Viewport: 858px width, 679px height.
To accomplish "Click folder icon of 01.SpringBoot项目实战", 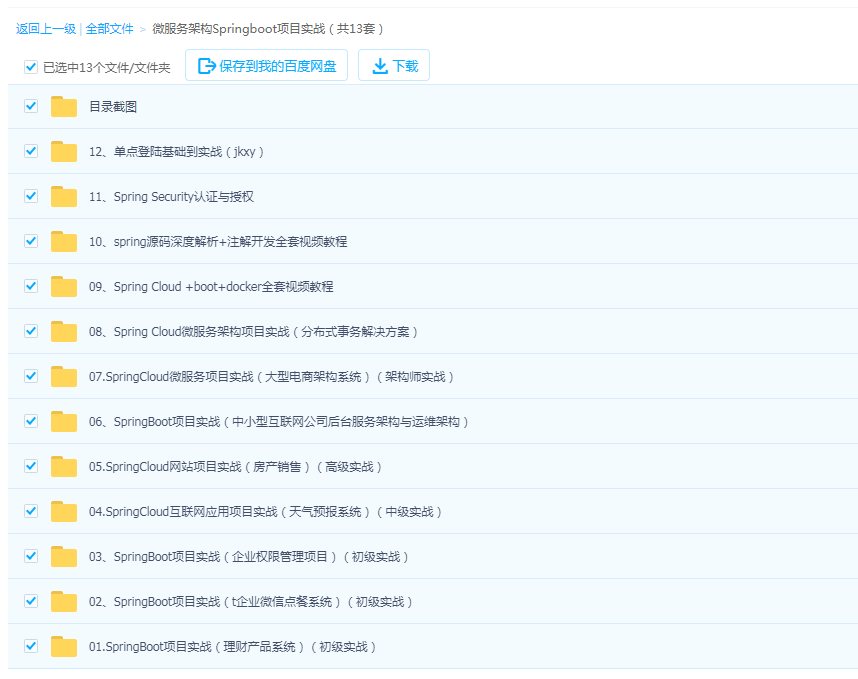I will (x=64, y=646).
